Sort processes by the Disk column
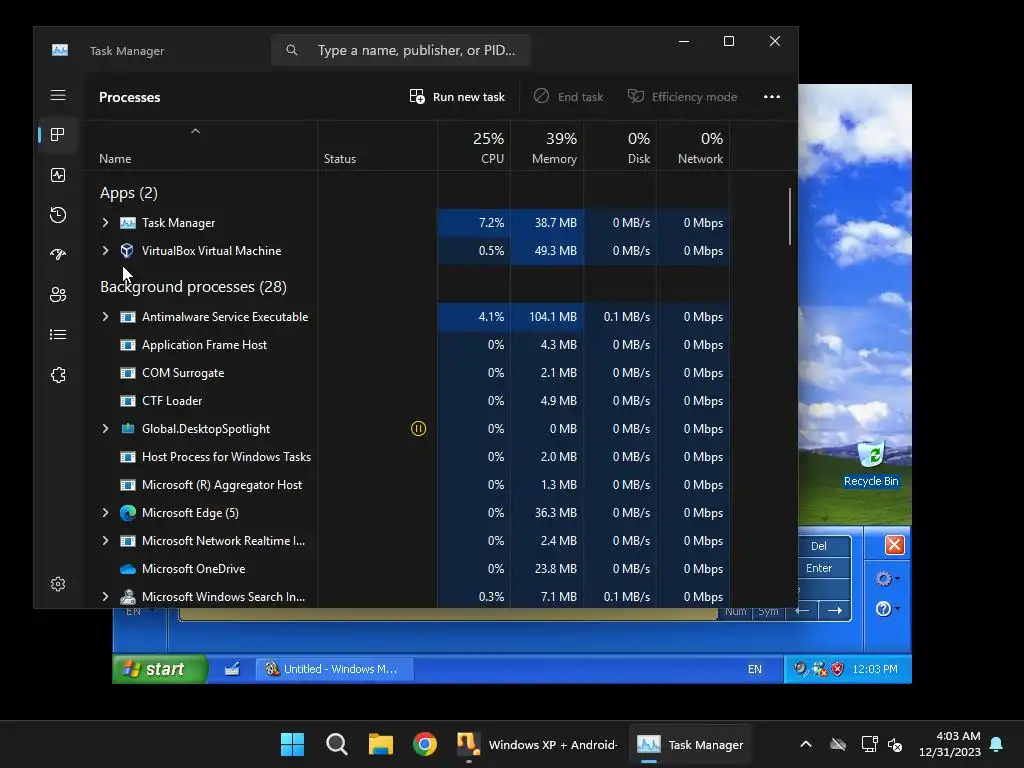This screenshot has width=1024, height=768. point(620,147)
